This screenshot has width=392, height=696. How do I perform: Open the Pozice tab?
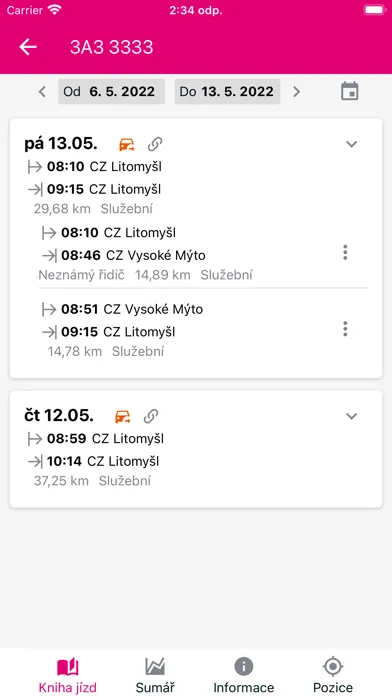[333, 675]
